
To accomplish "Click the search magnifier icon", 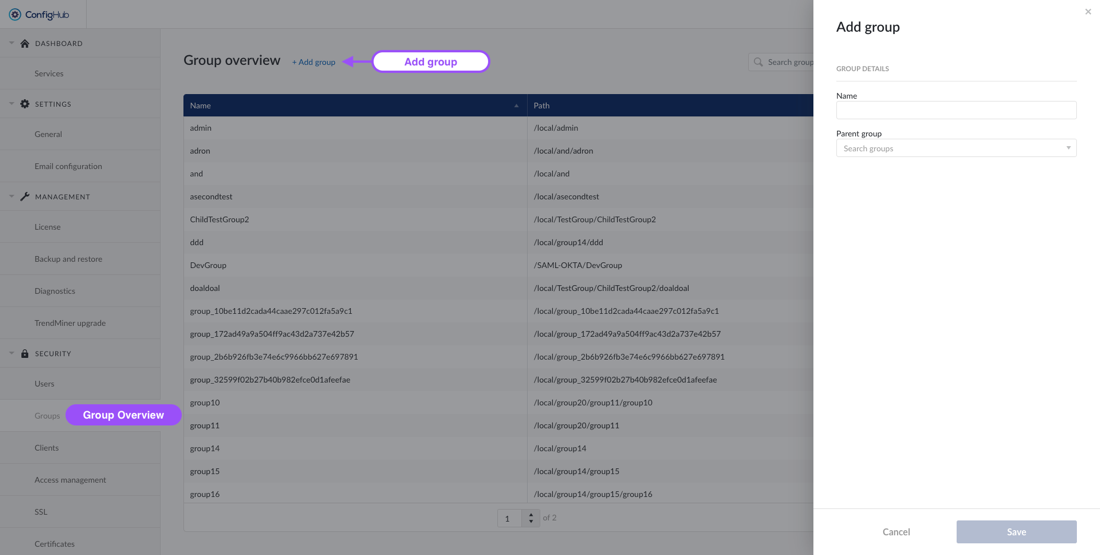I will 759,62.
